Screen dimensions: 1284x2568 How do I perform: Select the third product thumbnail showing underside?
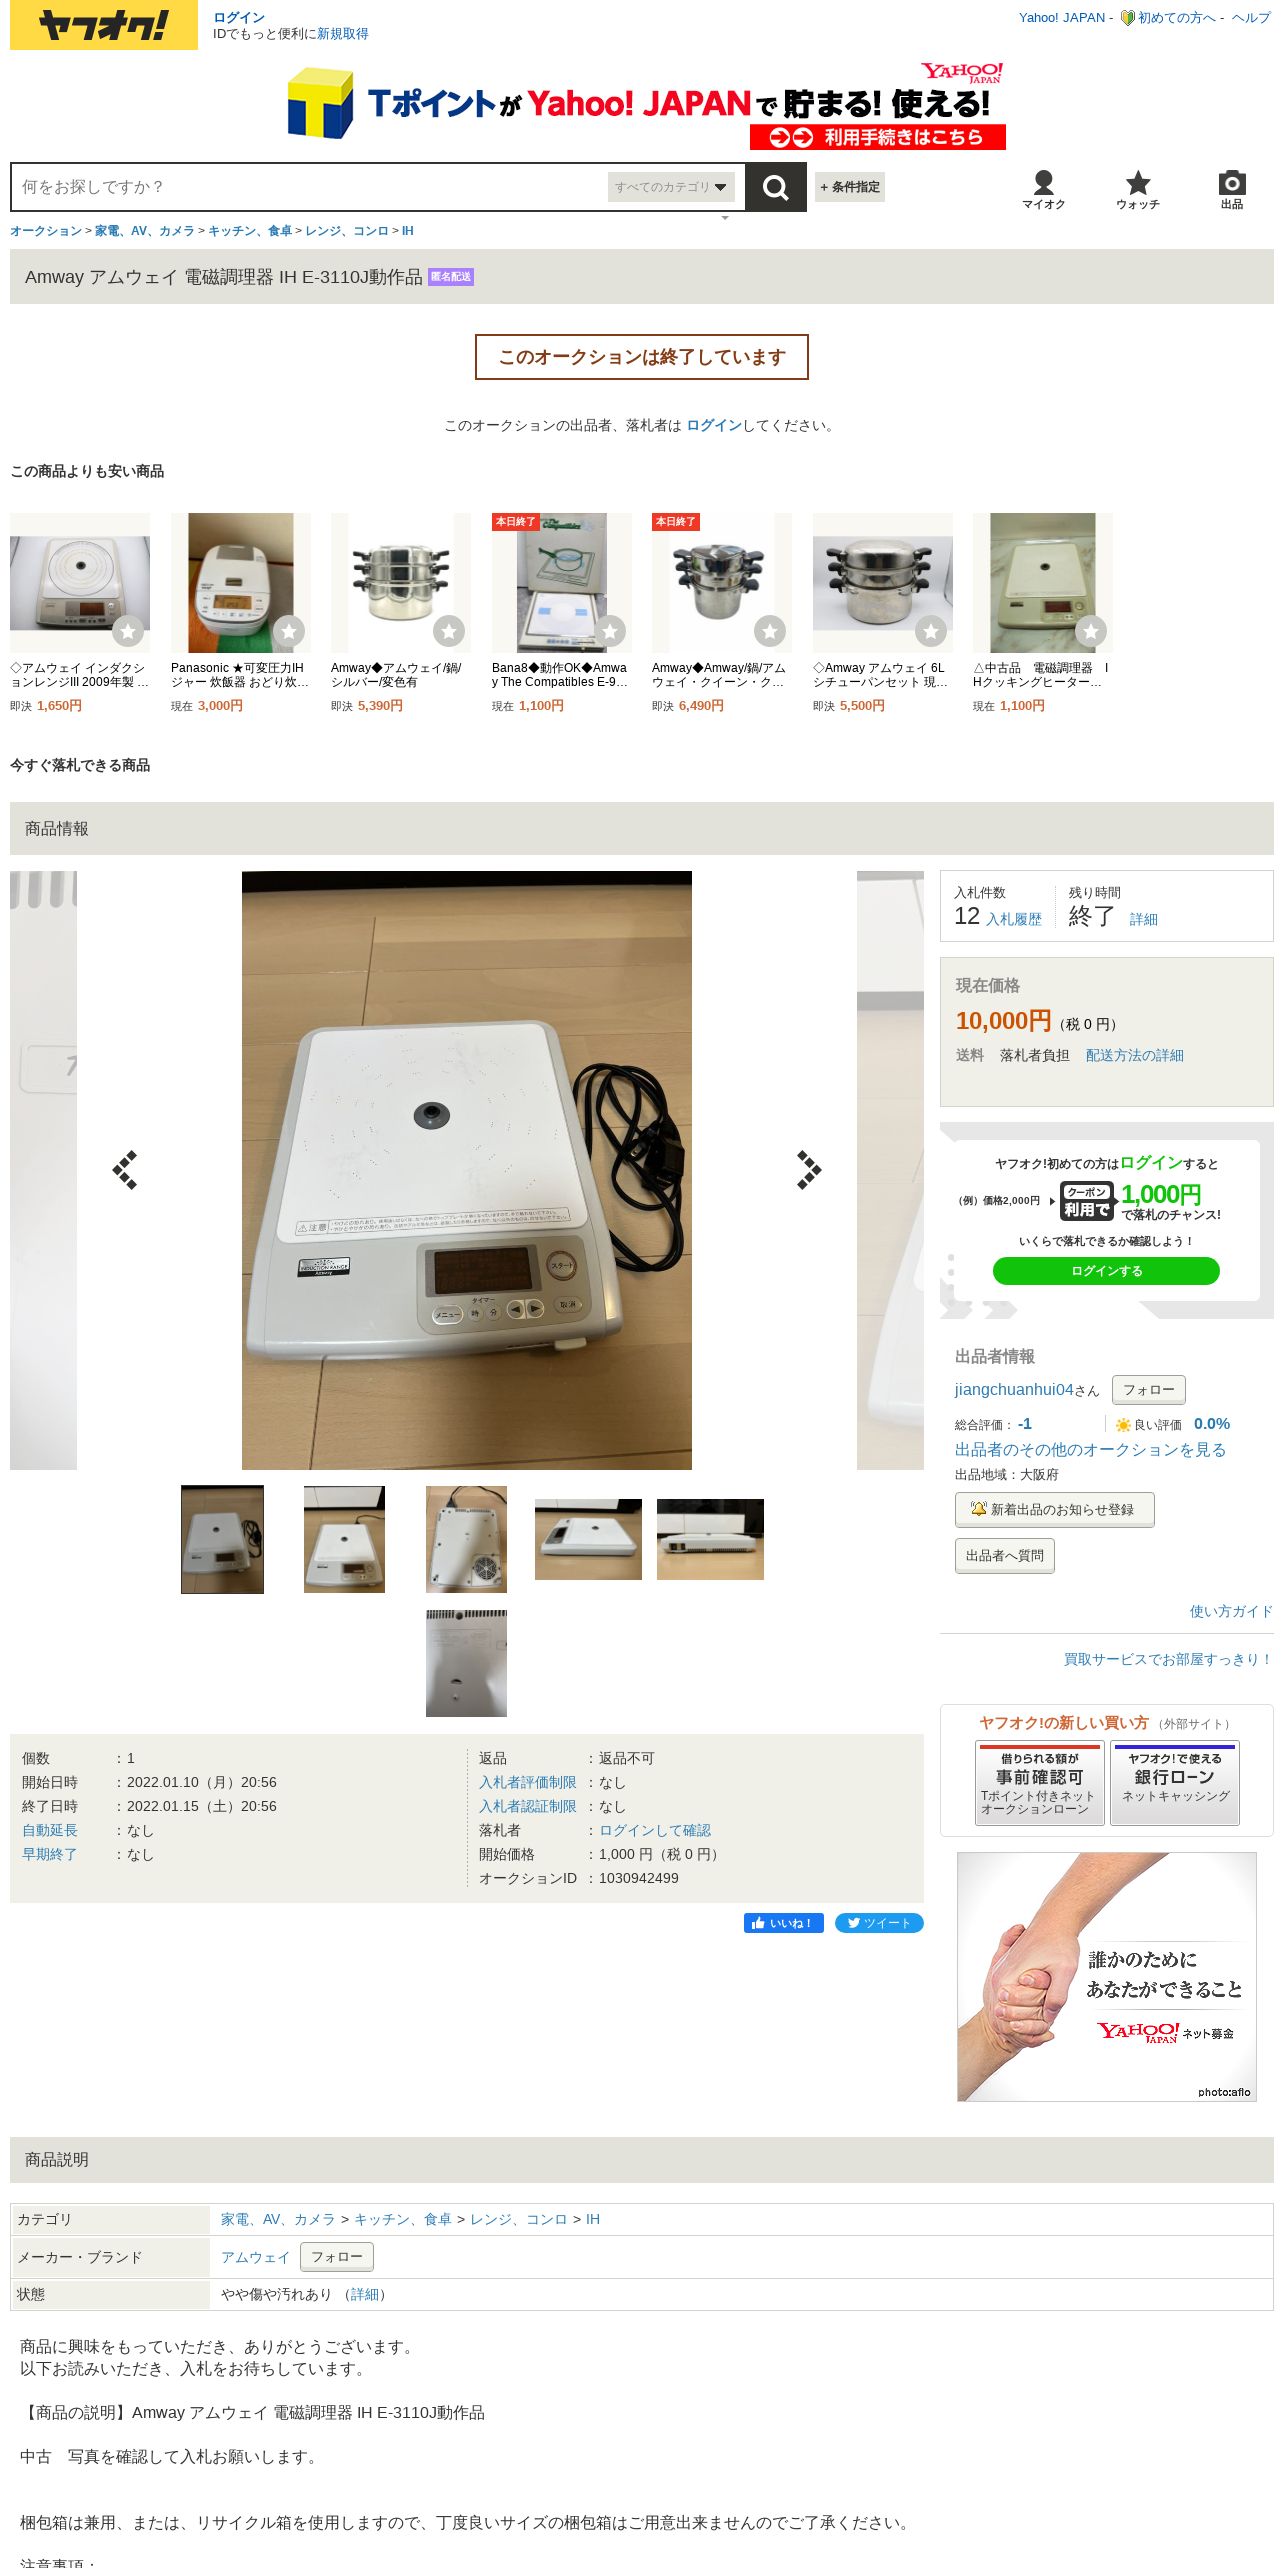(466, 1539)
